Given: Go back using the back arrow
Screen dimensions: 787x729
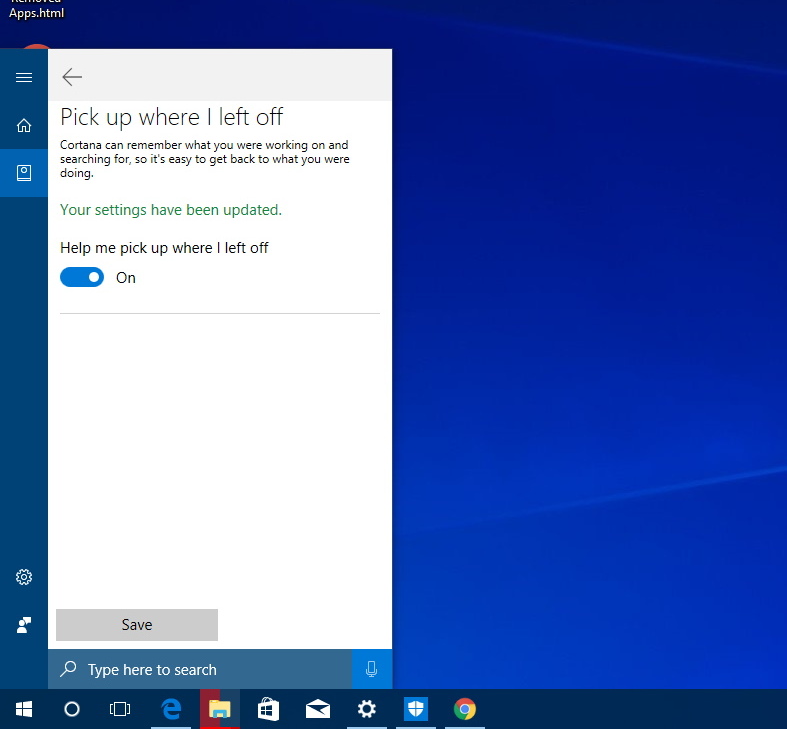Looking at the screenshot, I should pos(72,77).
